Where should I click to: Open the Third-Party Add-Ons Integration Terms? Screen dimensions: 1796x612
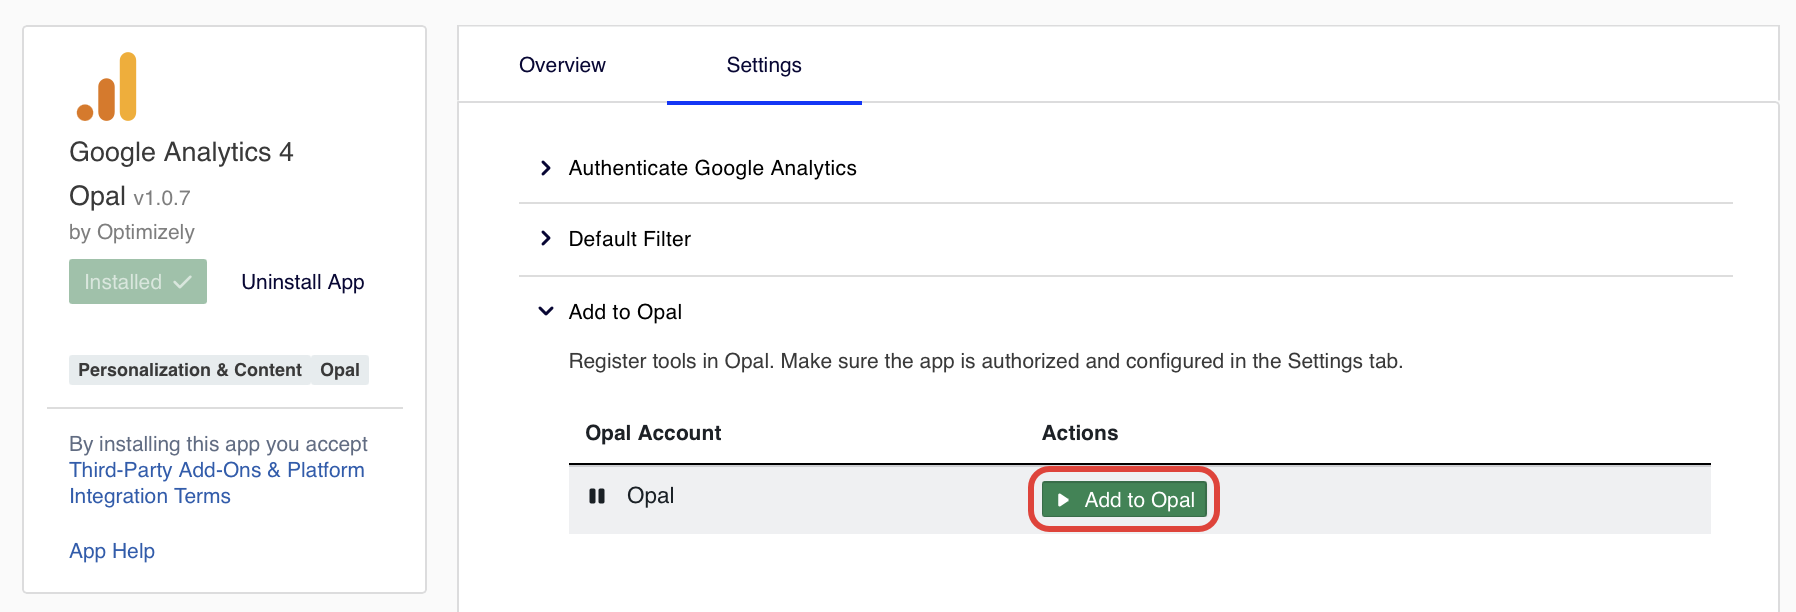216,470
